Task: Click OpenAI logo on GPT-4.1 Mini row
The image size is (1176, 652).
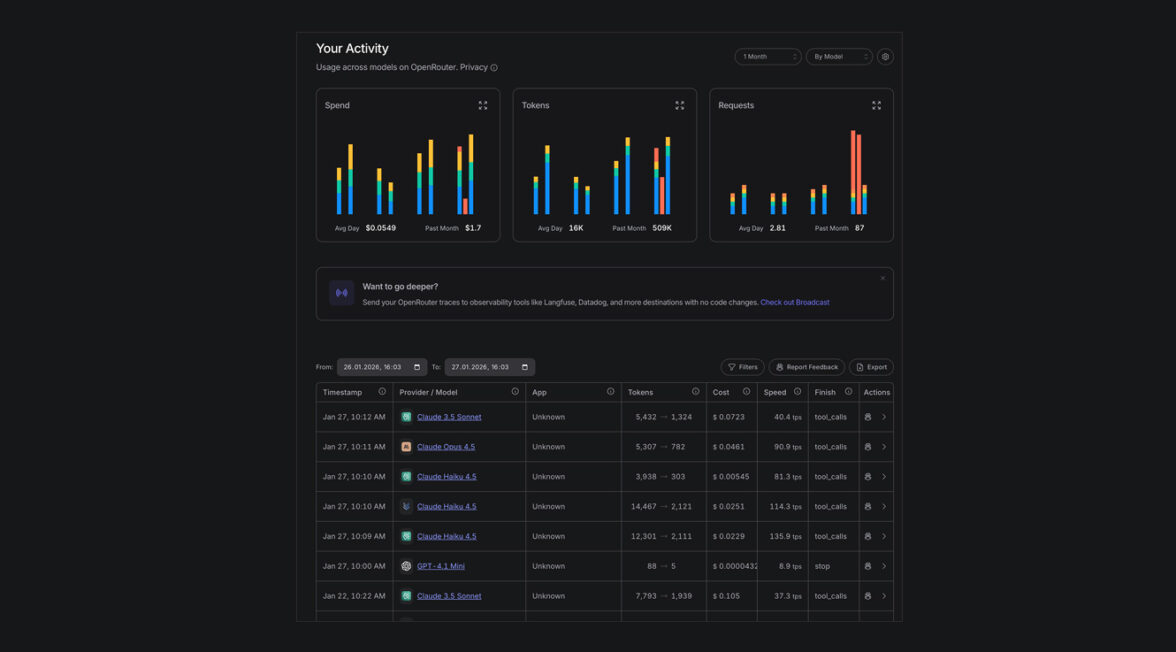Action: 406,566
